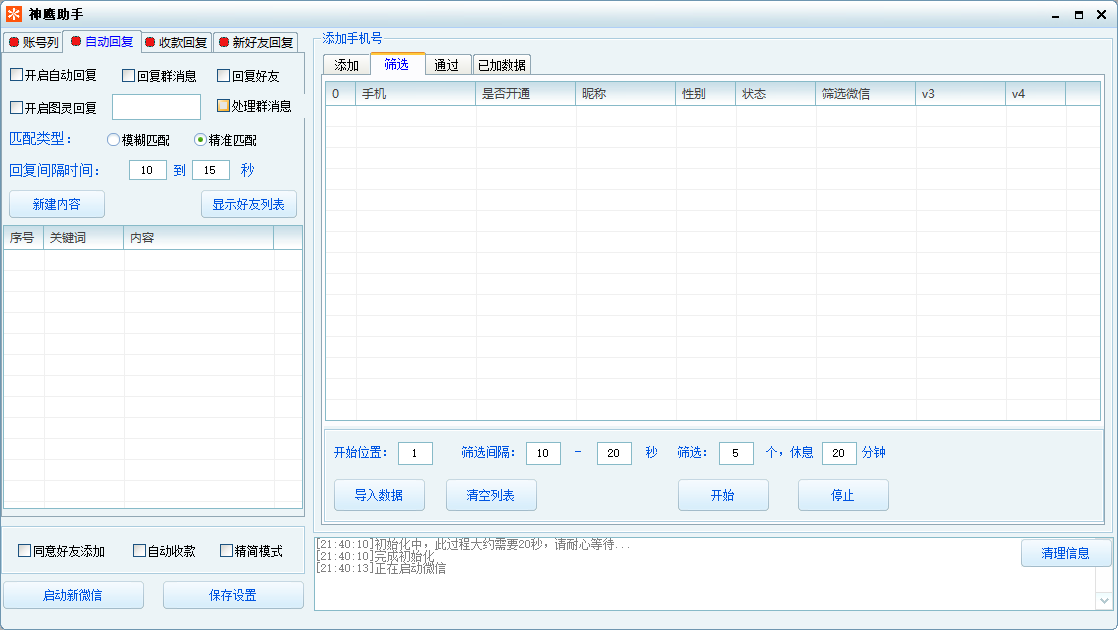
Task: Click the 启动新微信 button
Action: tap(73, 595)
